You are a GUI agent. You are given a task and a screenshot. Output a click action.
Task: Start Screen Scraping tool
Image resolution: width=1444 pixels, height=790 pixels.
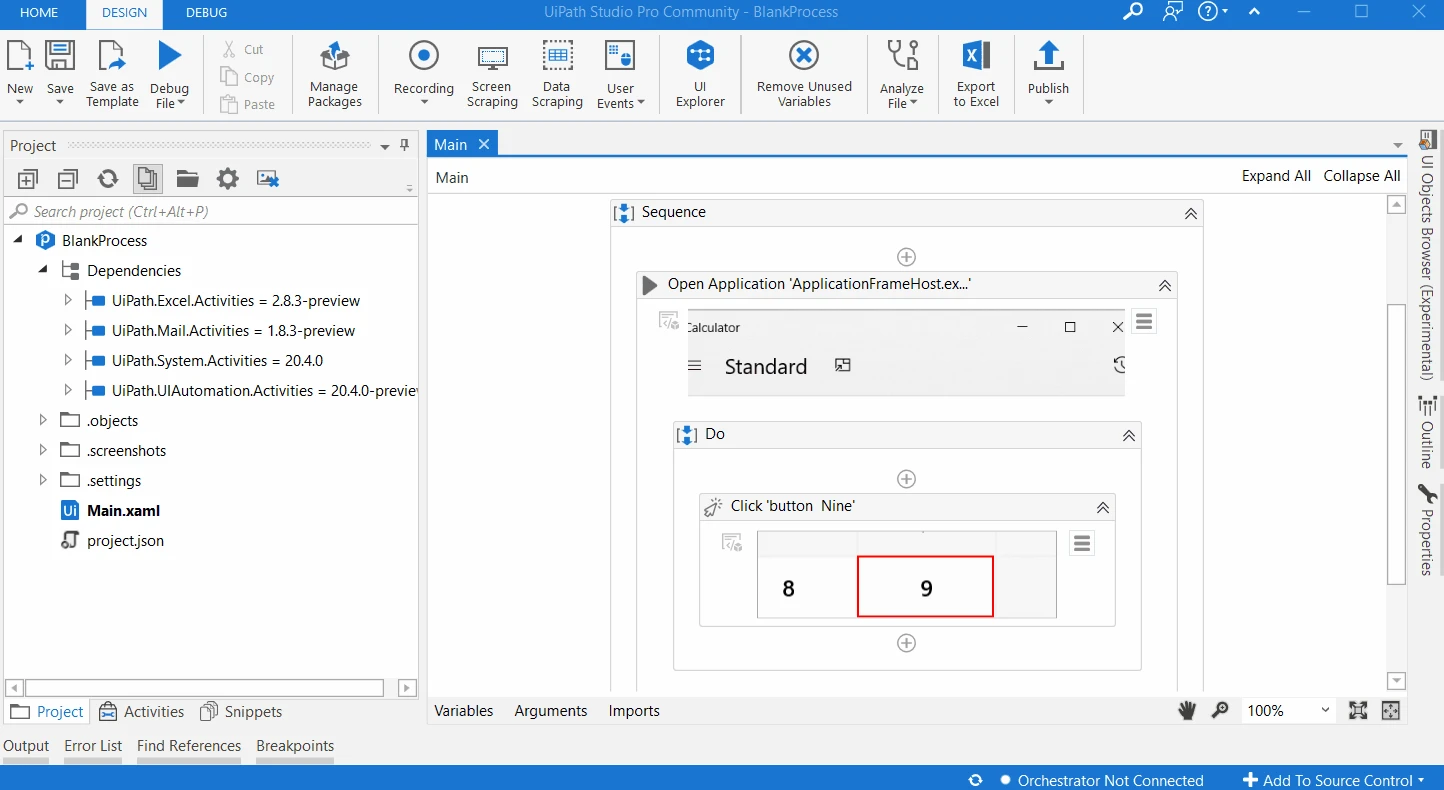[x=492, y=74]
